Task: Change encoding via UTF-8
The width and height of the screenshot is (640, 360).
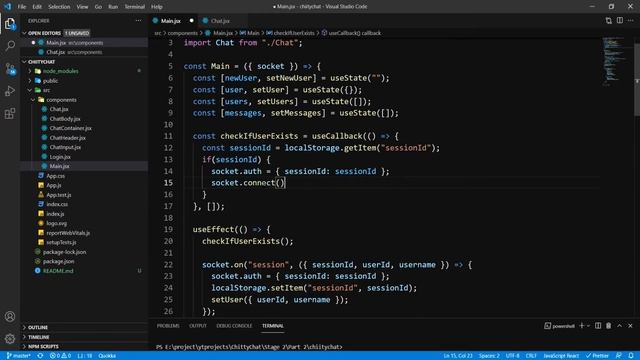Action: [x=512, y=356]
